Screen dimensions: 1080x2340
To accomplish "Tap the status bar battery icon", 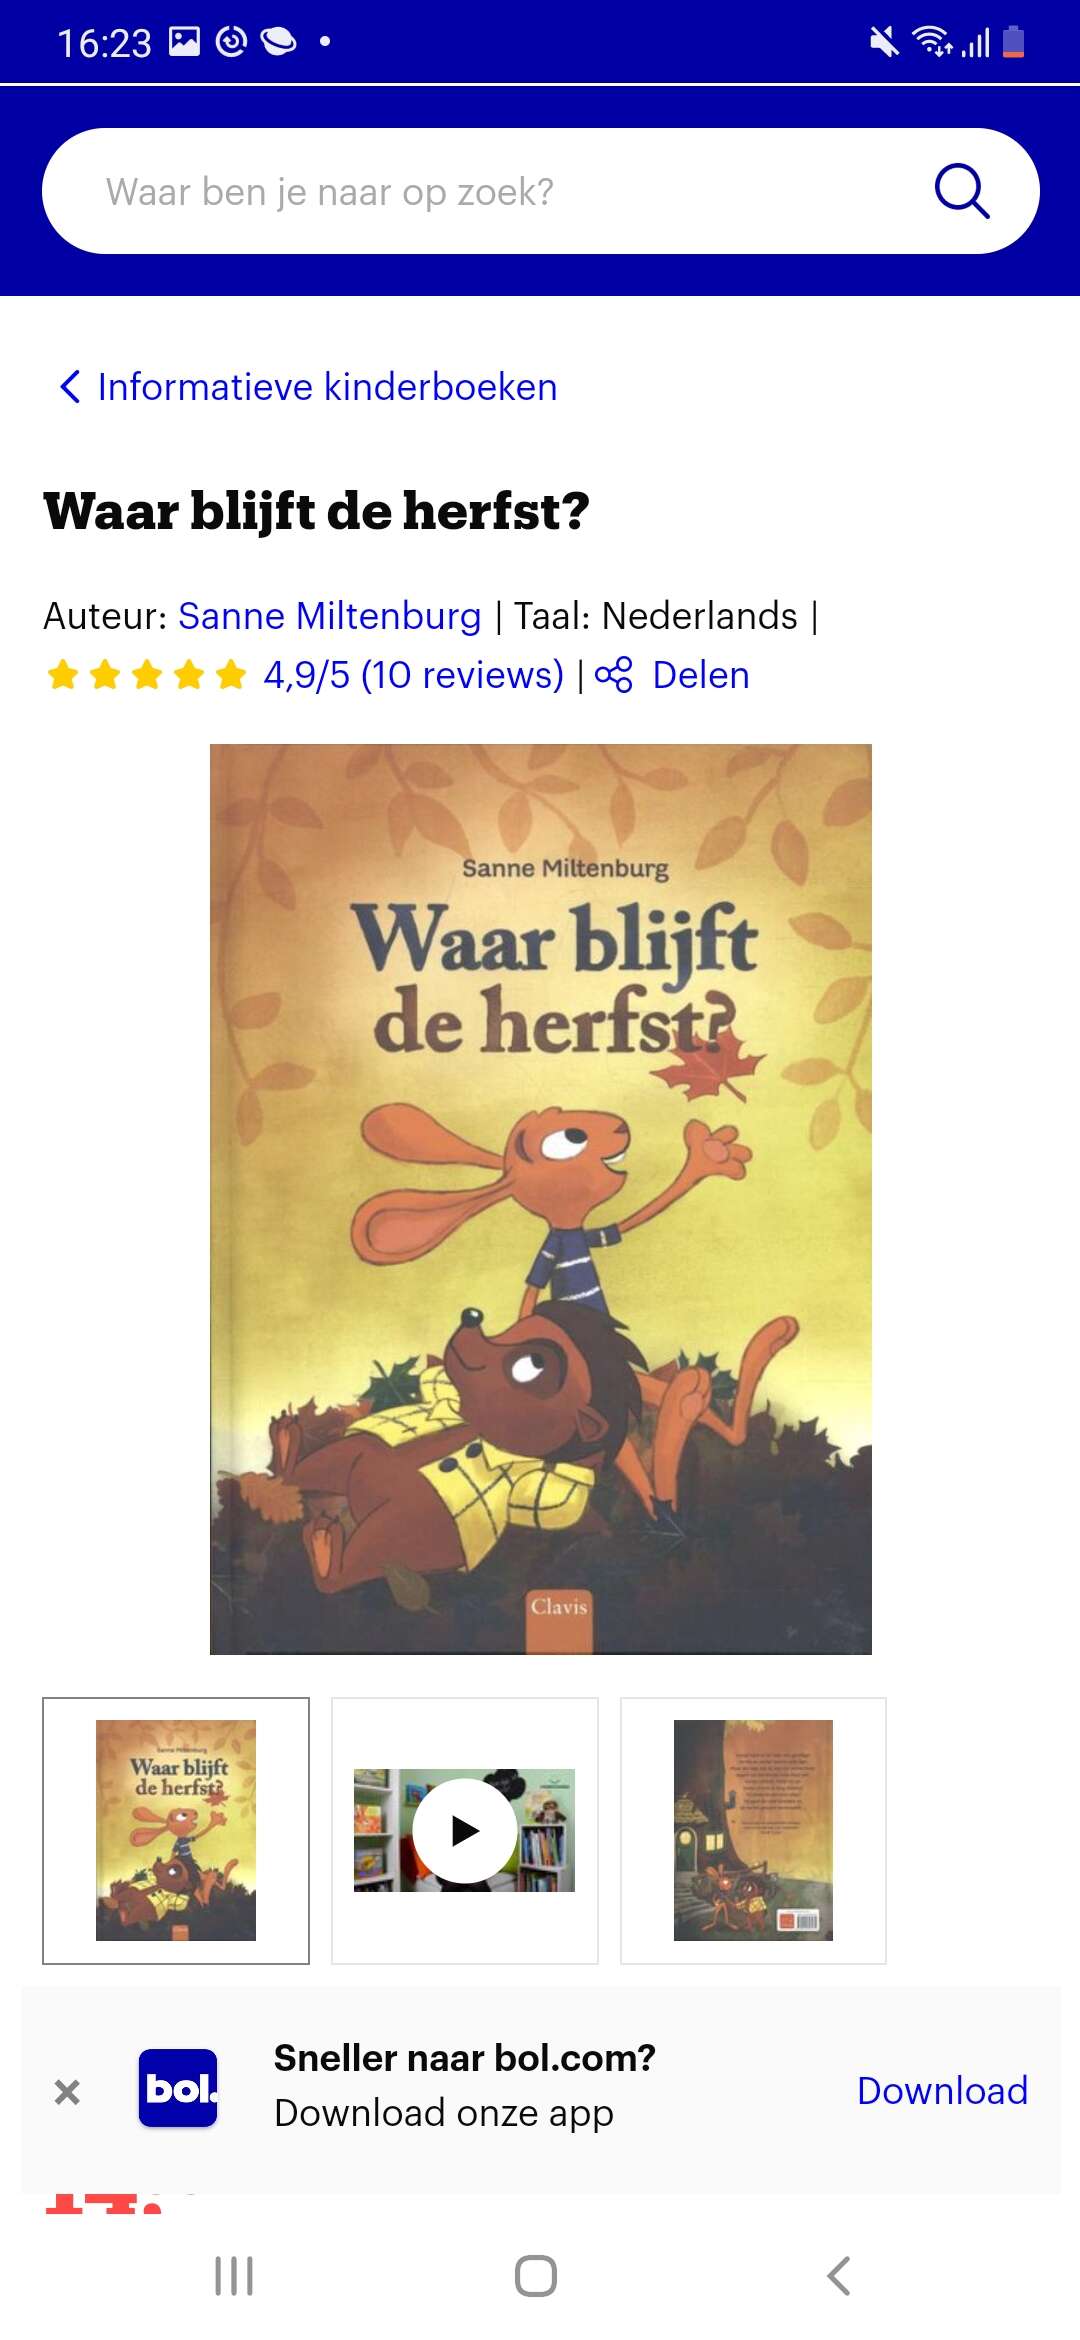I will coord(1014,42).
